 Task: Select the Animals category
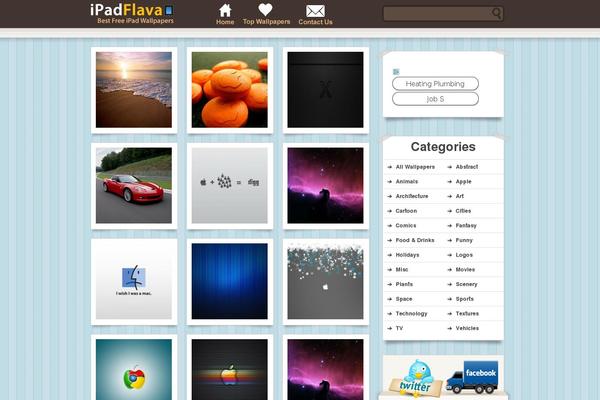coord(407,181)
